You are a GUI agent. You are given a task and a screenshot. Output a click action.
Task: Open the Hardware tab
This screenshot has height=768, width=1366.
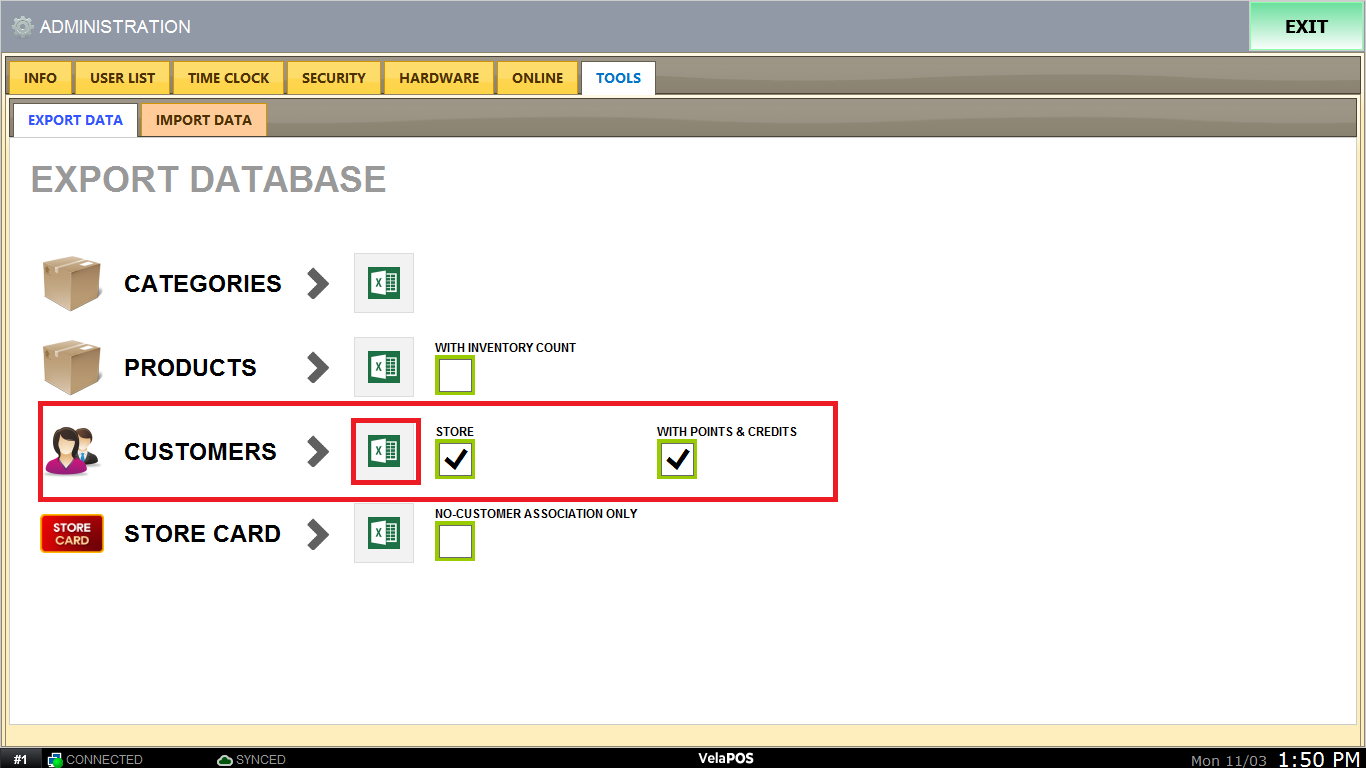439,78
